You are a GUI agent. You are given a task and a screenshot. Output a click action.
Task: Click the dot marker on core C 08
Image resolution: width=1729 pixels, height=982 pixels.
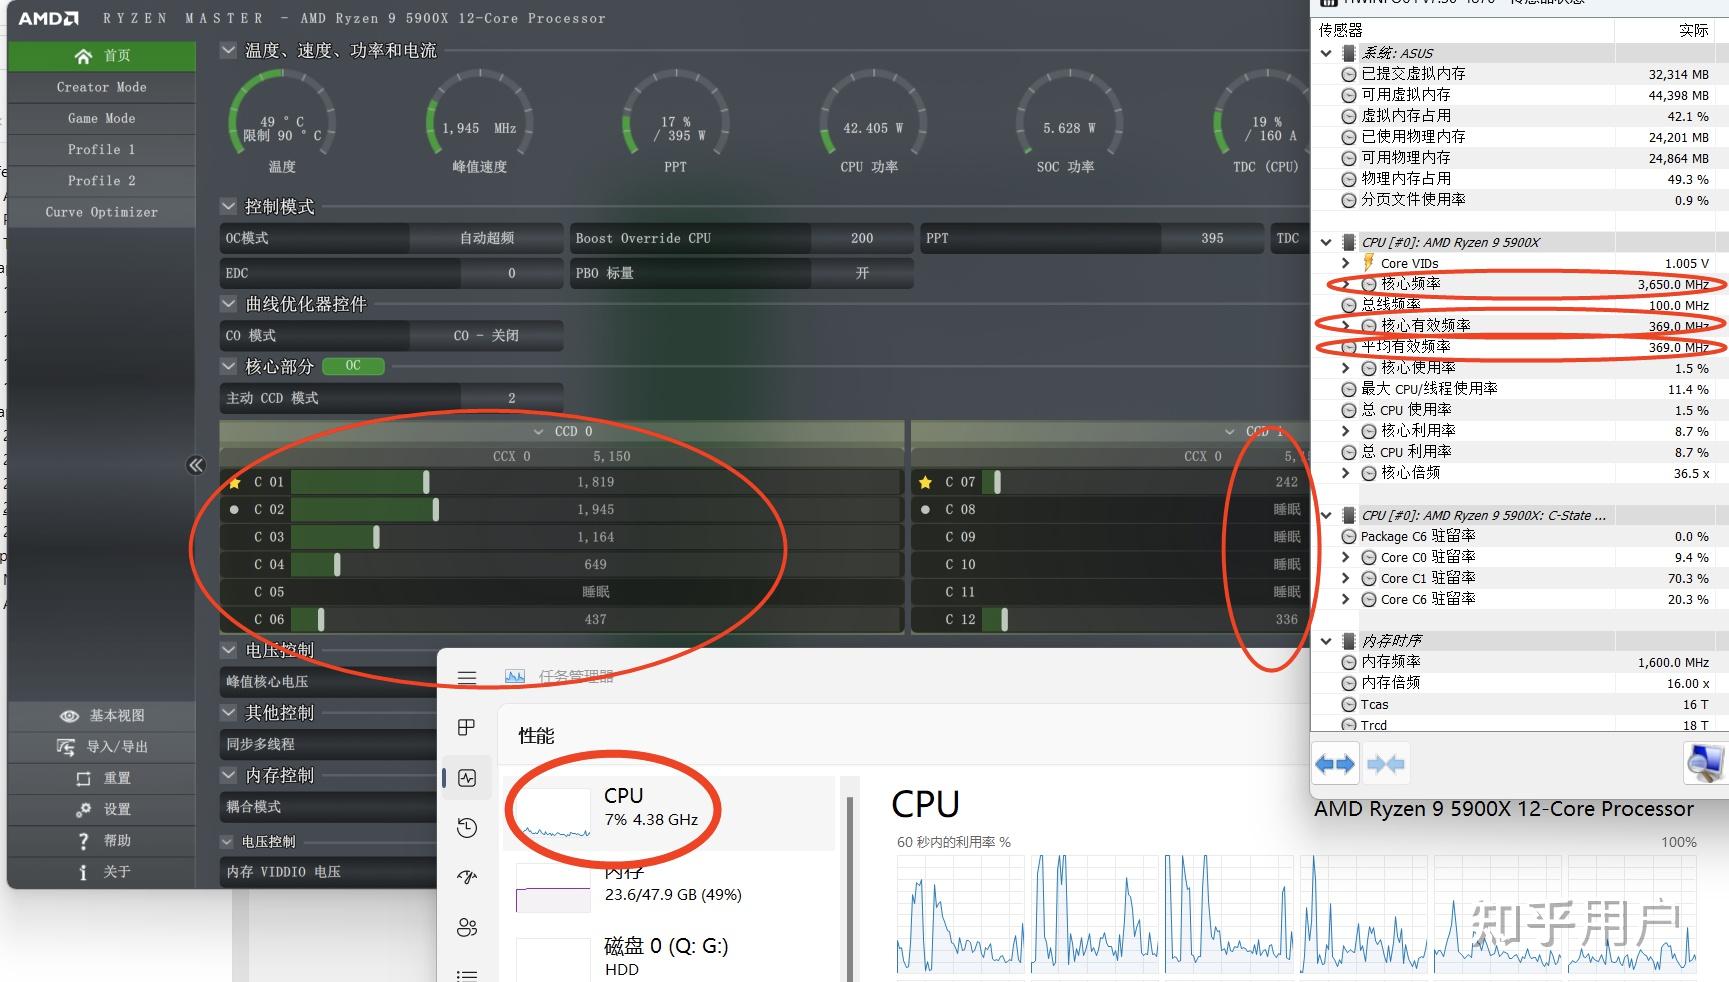pos(925,509)
